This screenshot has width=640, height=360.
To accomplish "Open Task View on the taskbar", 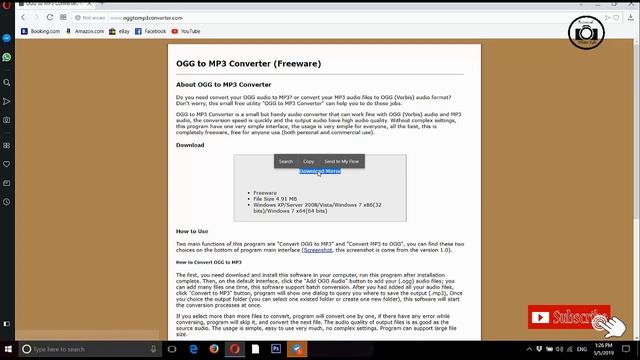I will tap(172, 349).
